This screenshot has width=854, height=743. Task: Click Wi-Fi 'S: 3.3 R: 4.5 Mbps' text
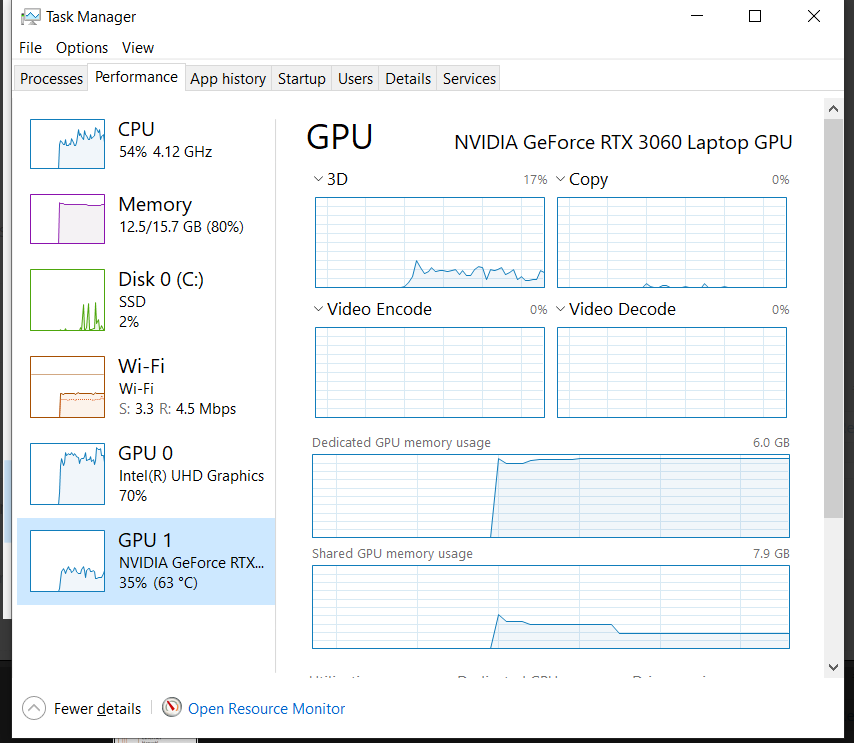[178, 409]
